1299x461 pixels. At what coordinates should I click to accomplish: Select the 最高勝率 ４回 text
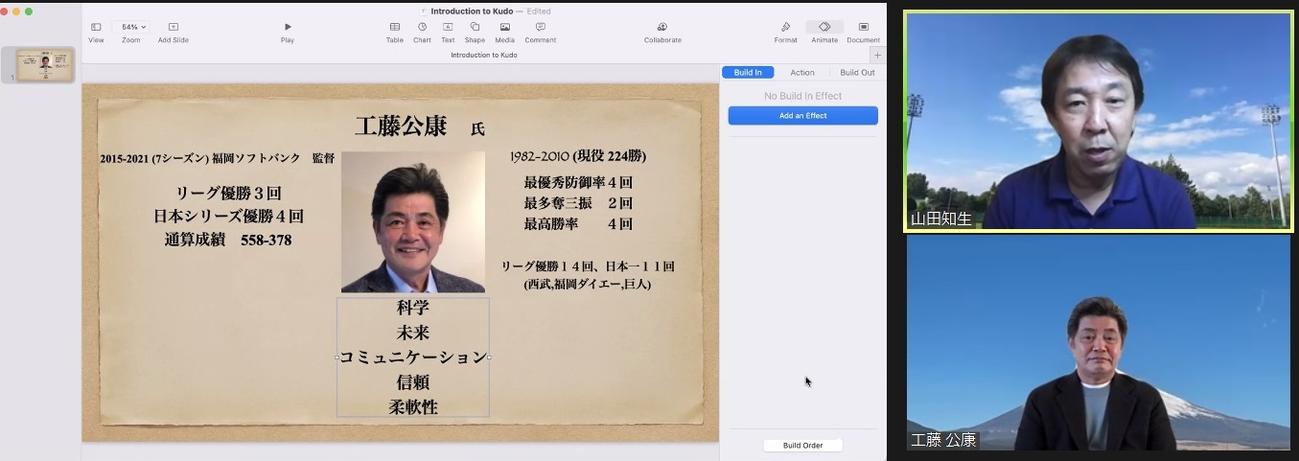(x=578, y=224)
